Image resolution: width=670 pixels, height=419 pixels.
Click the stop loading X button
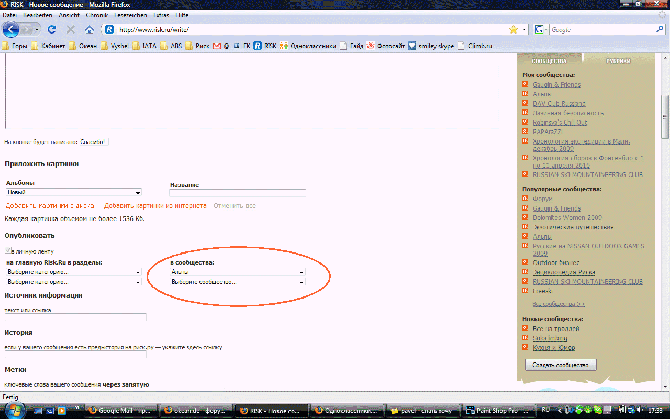[69, 30]
